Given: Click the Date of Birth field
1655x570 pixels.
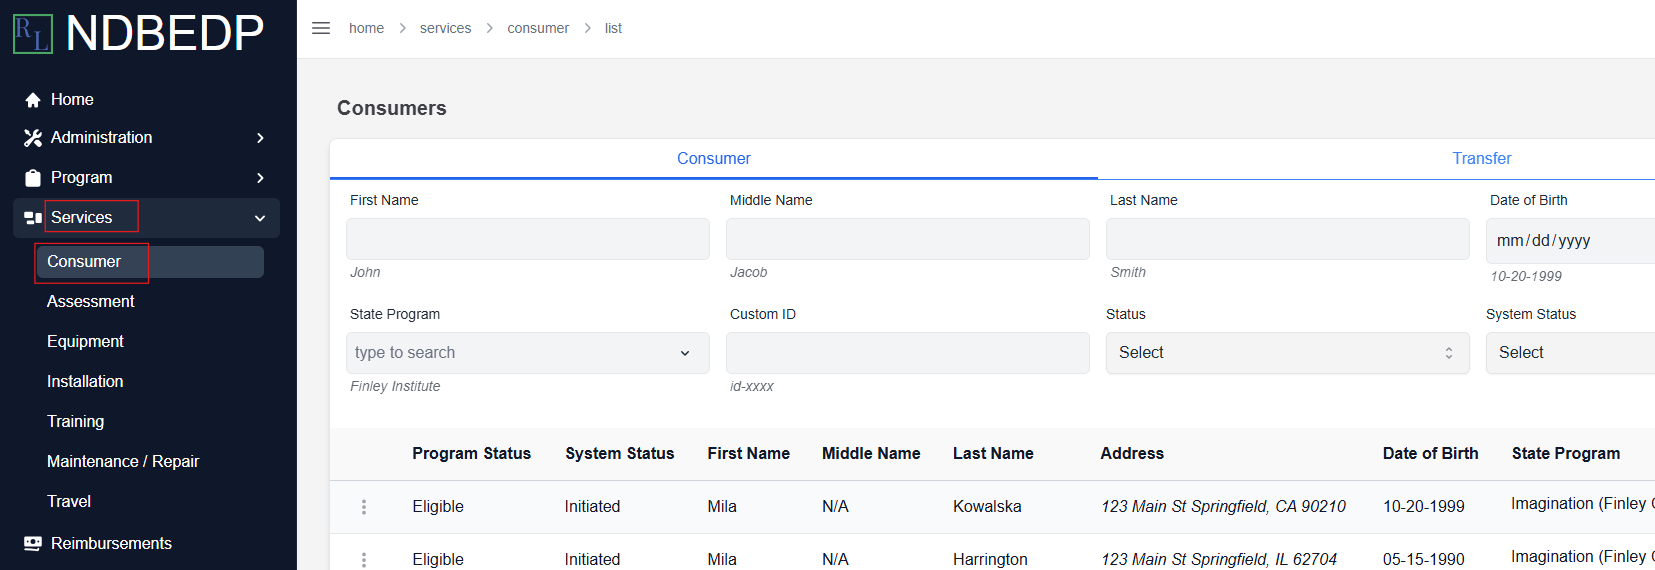Looking at the screenshot, I should point(1570,241).
